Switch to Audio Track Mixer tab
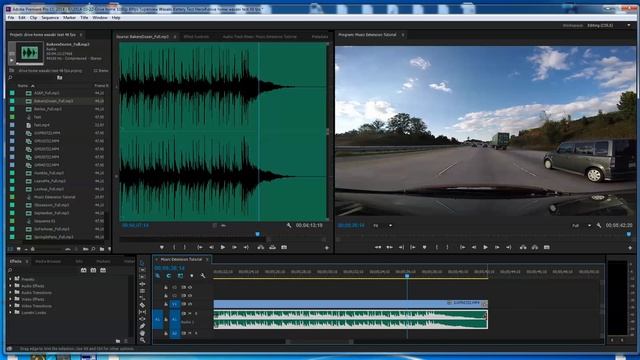Screen dimensions: 640x360 [x=260, y=37]
